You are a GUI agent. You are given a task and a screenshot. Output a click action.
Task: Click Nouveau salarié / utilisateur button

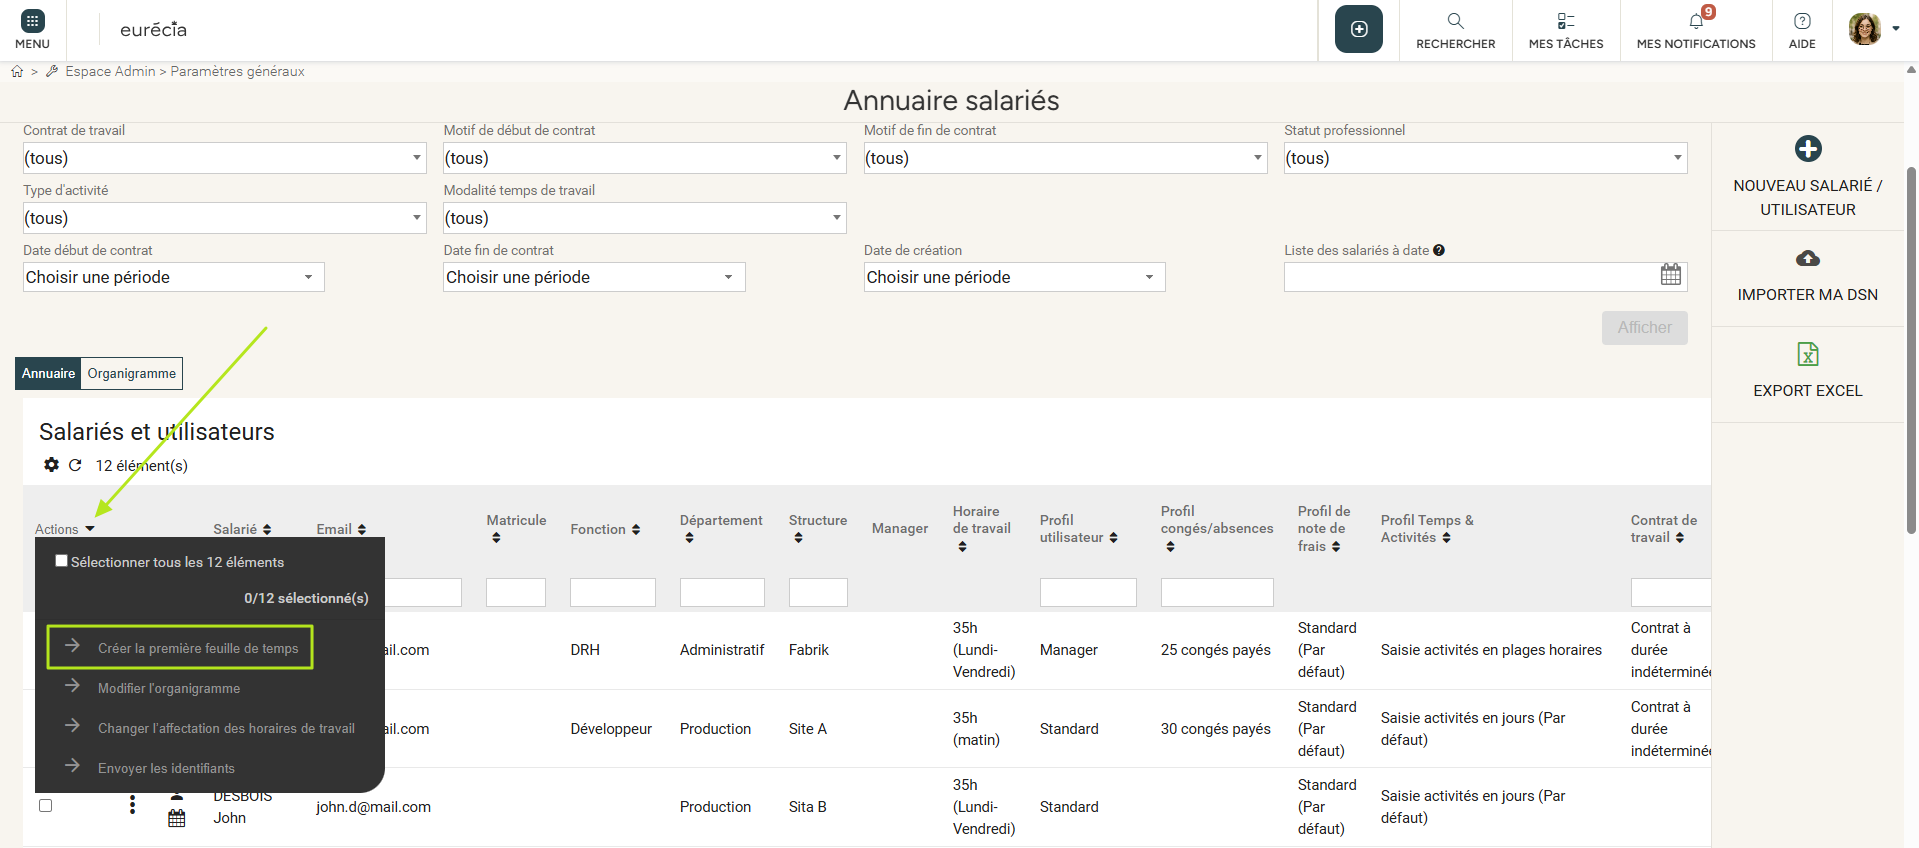click(x=1807, y=177)
